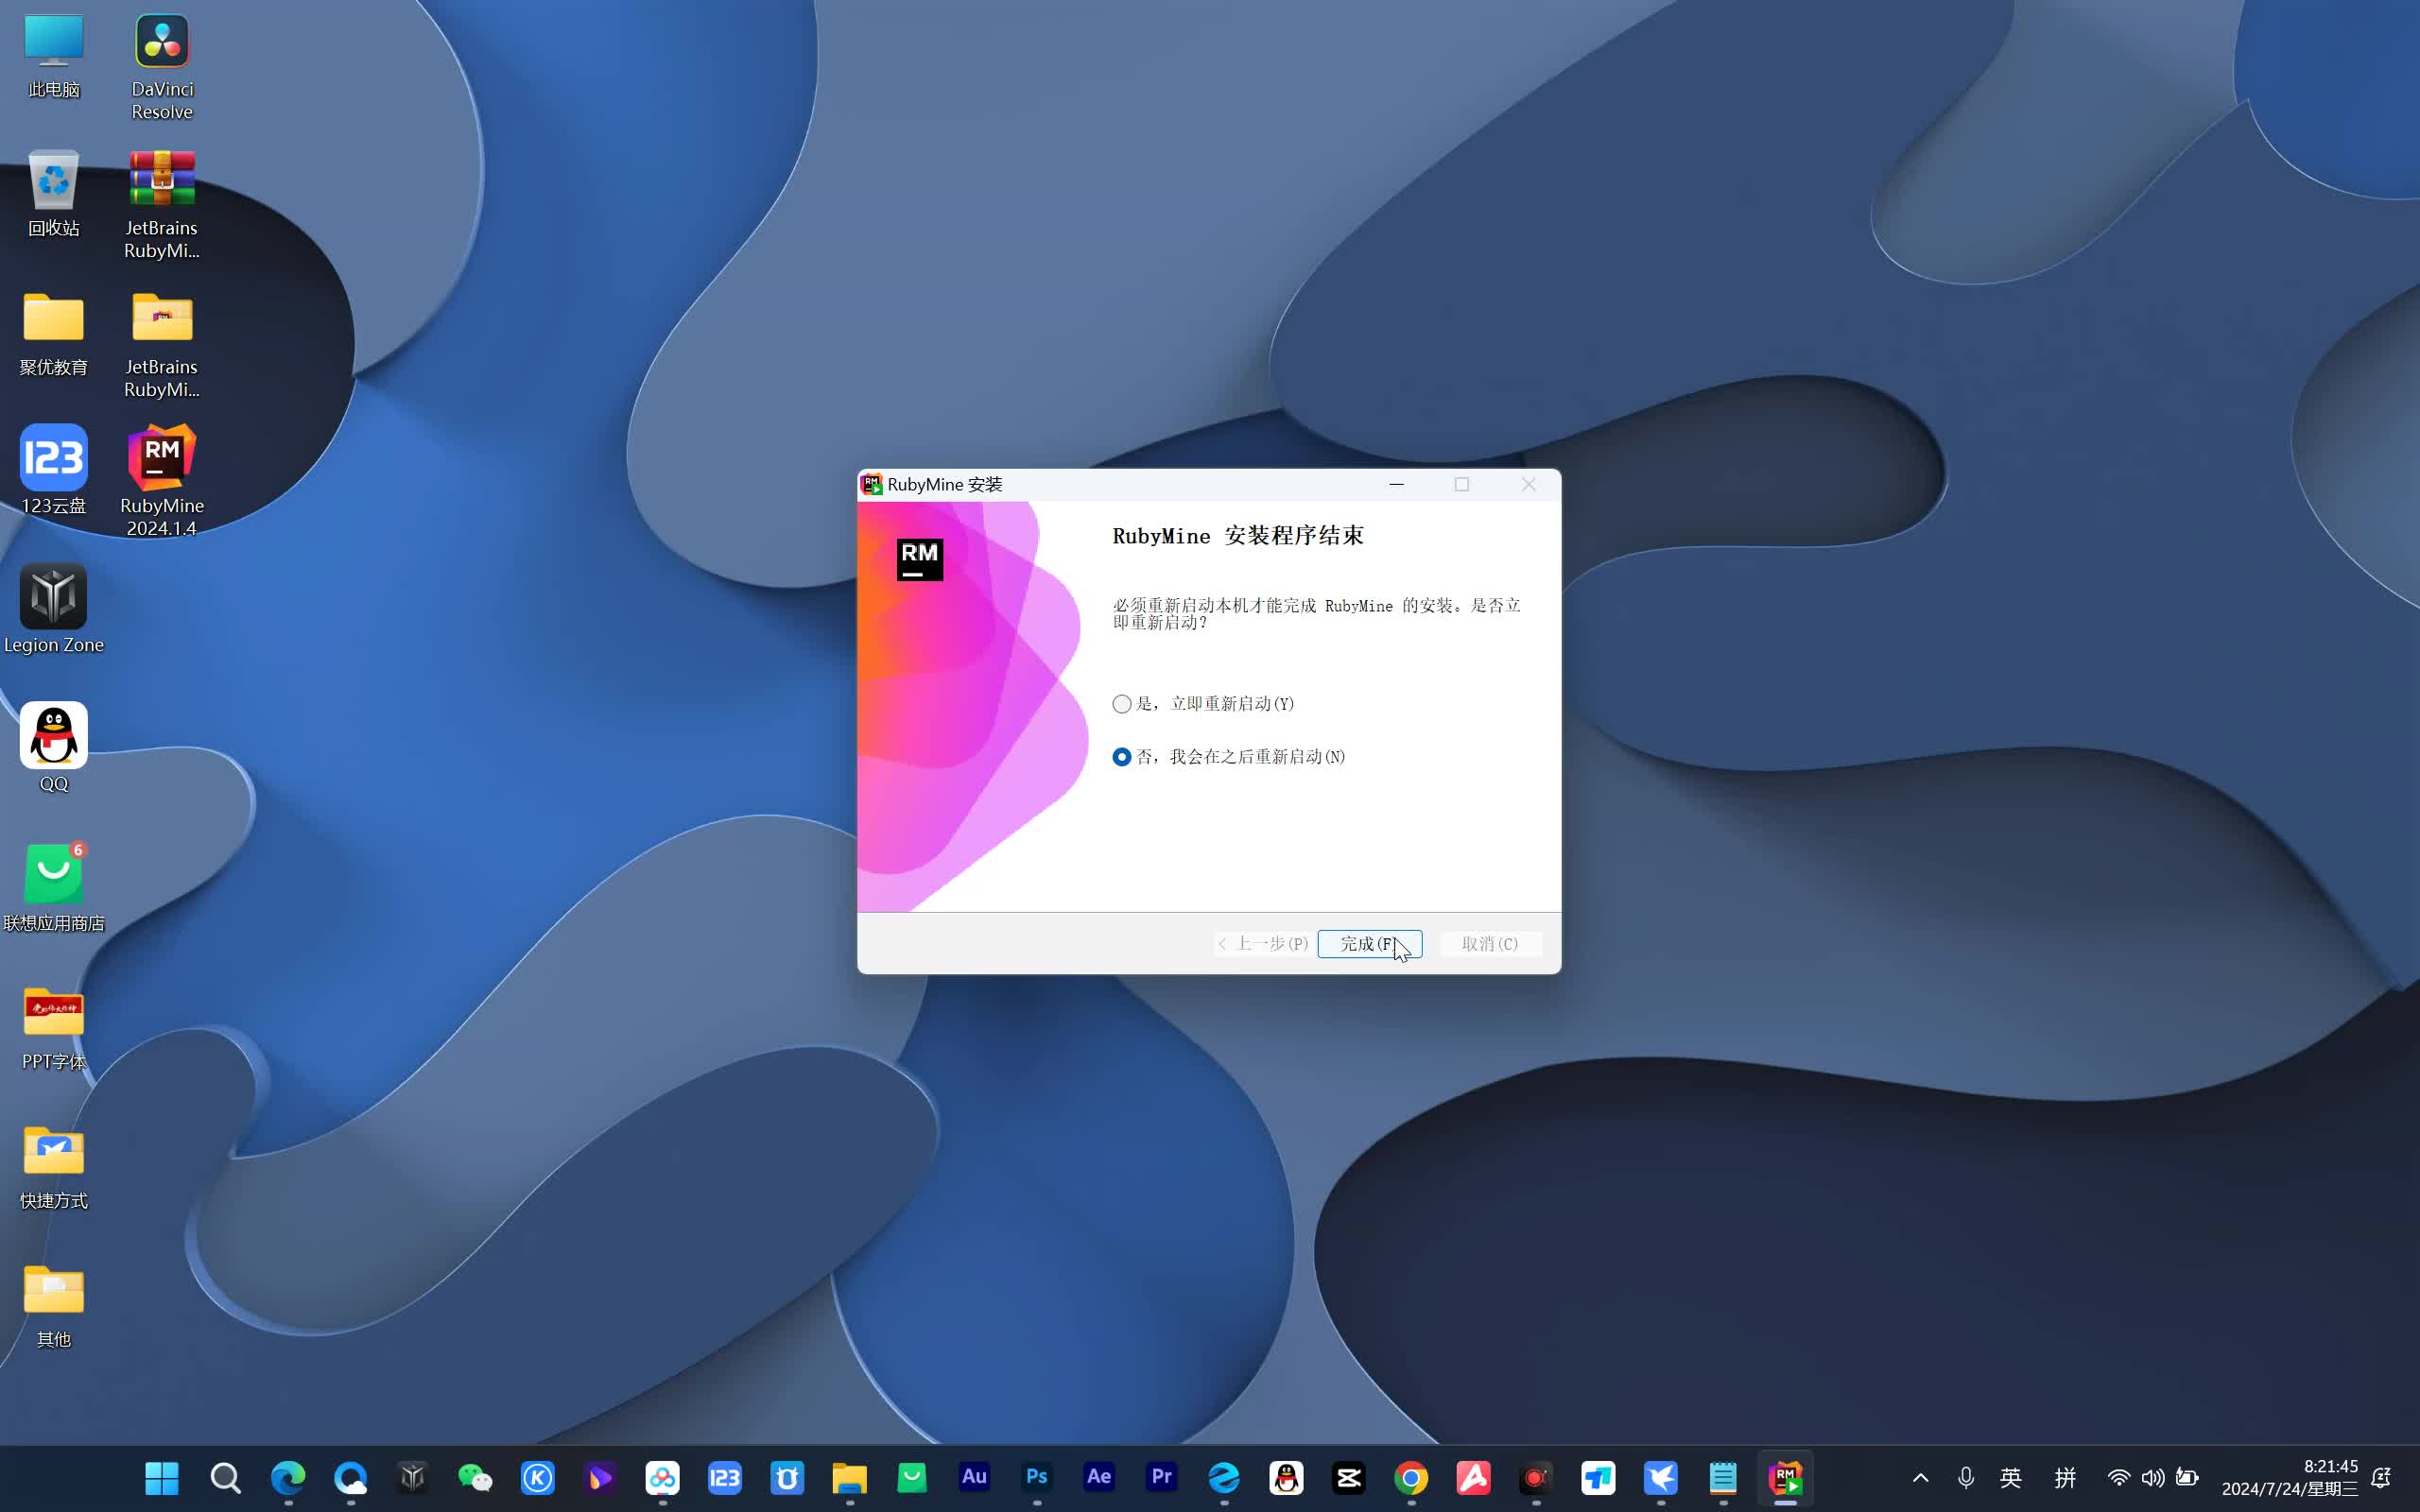
Task: Open WeChat from the taskbar
Action: 475,1477
